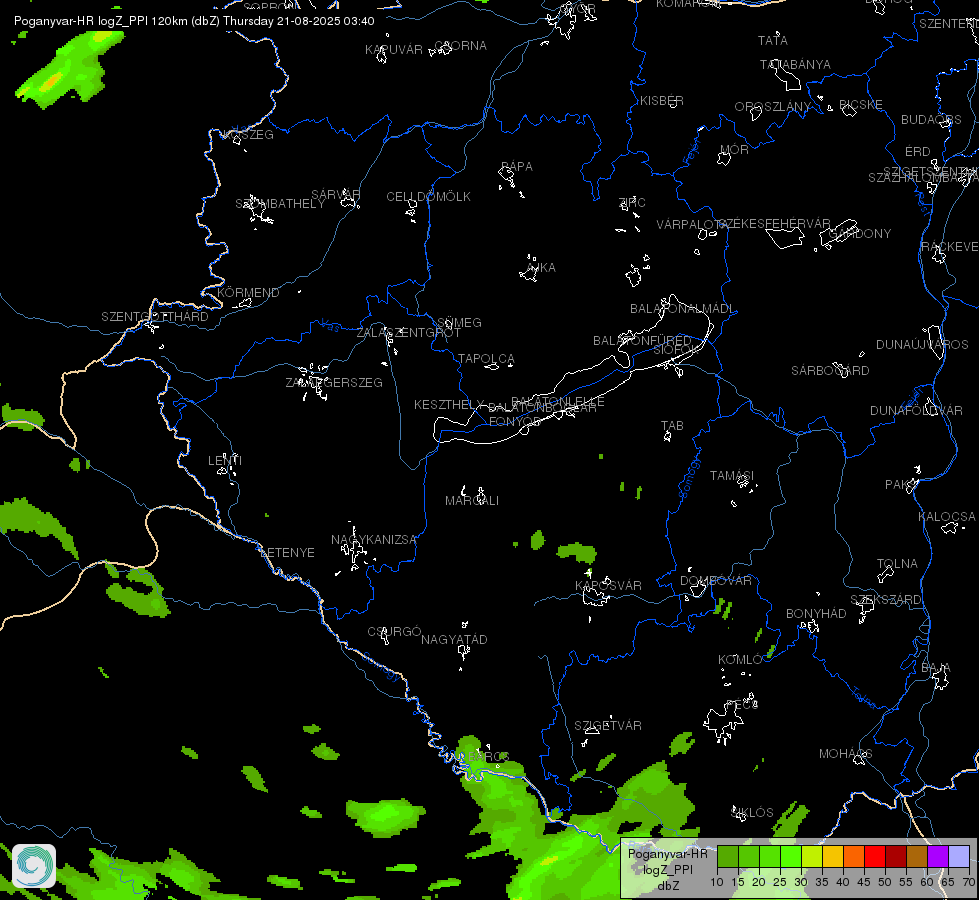Screen dimensions: 979x900
Task: Click the MÓR city label
Action: pos(734,150)
